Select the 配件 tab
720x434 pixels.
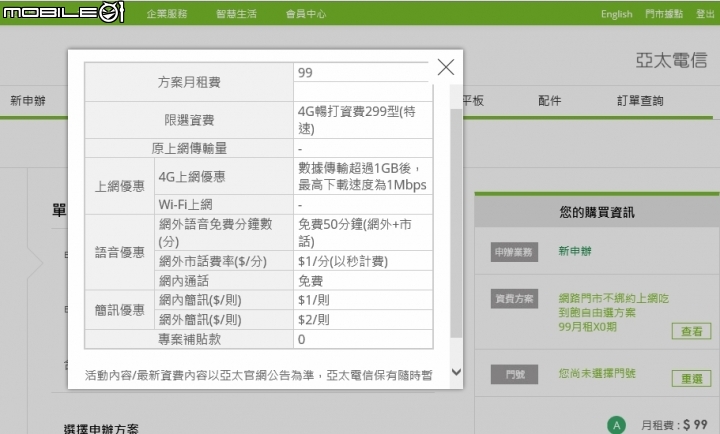click(x=550, y=101)
